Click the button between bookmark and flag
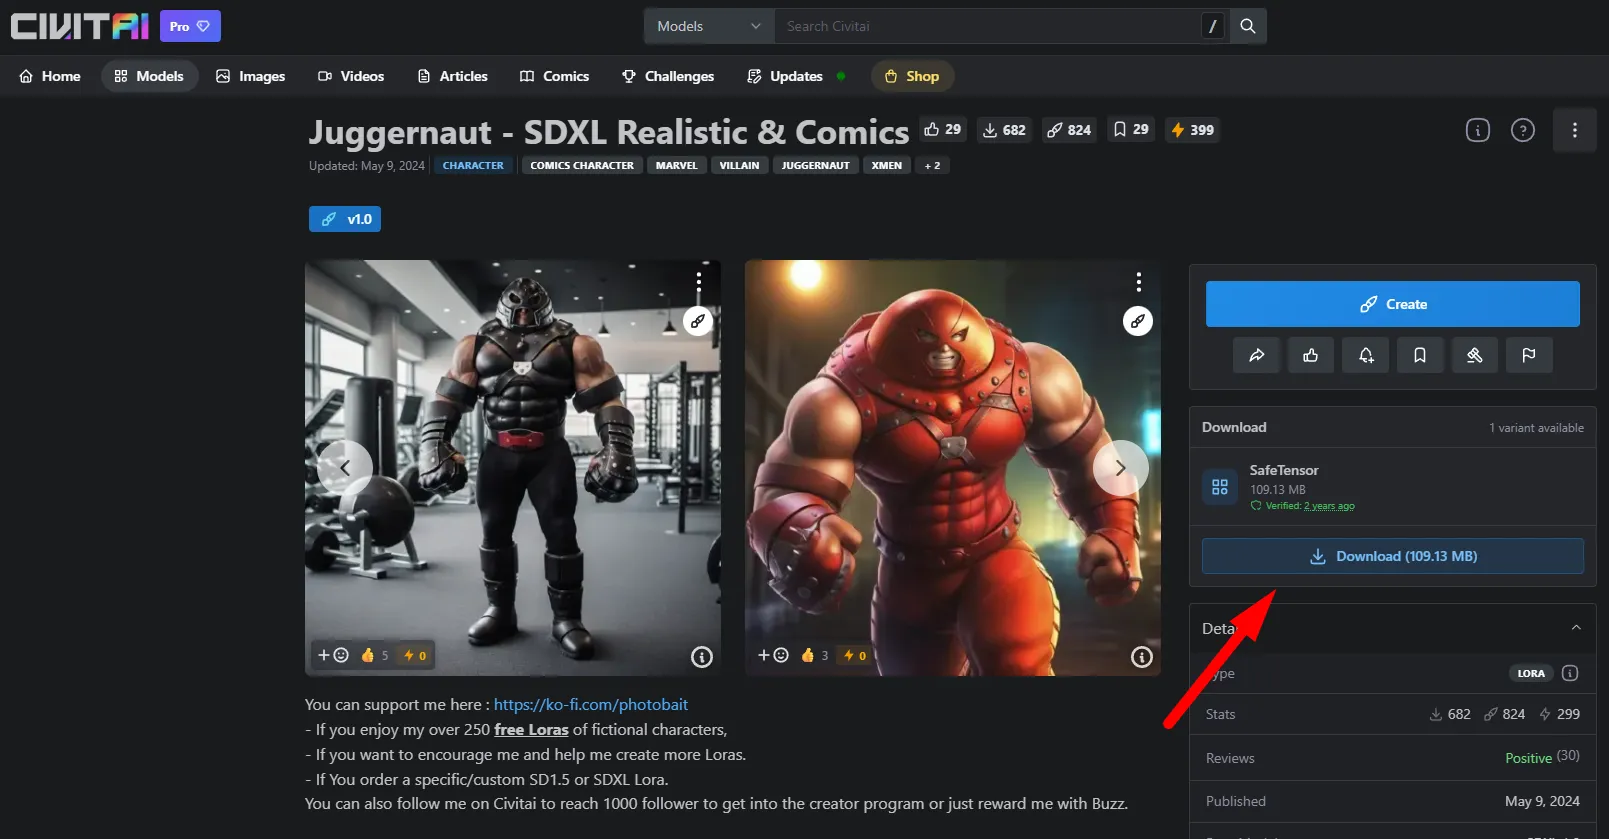Image resolution: width=1609 pixels, height=839 pixels. coord(1475,355)
